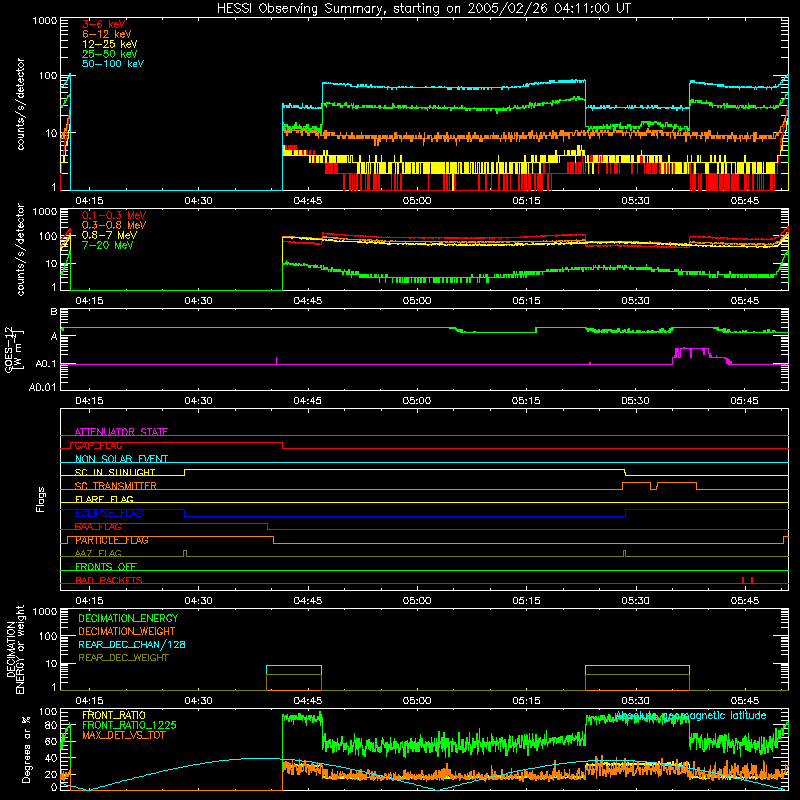
Task: Select the GAP_FLAG label
Action: [x=98, y=445]
